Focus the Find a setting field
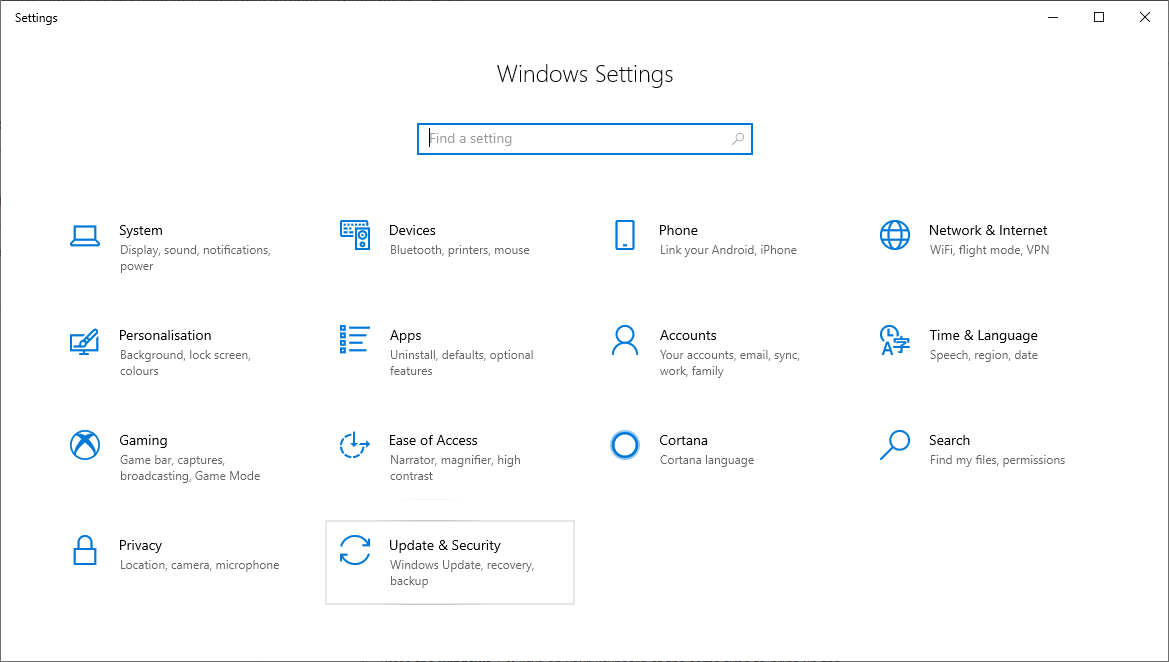Viewport: 1169px width, 662px height. click(x=584, y=139)
